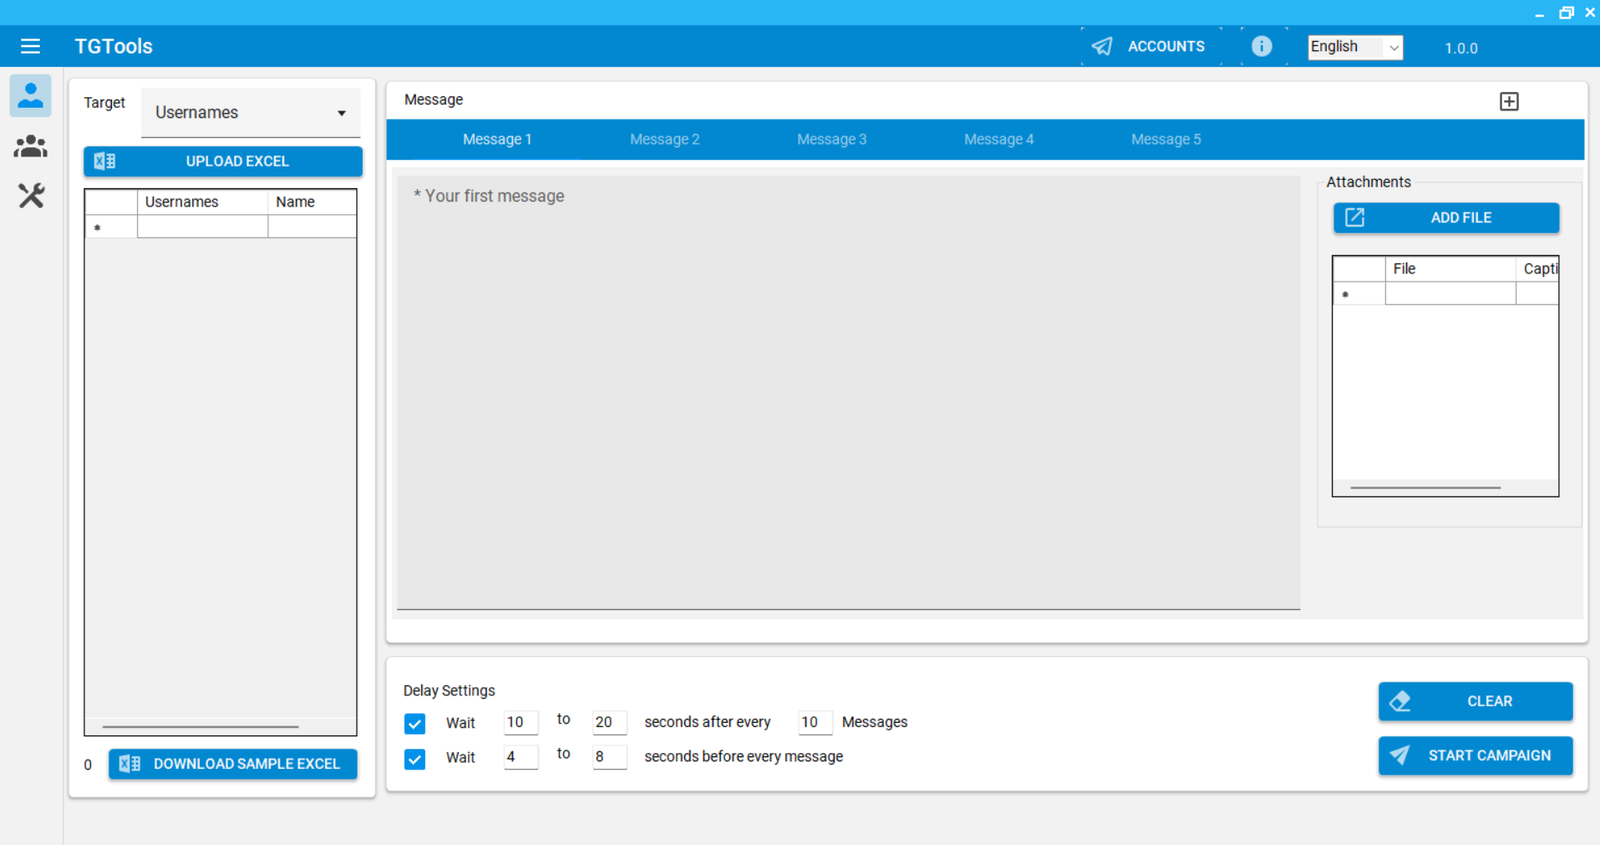Click the attachments table horizontal scrollbar
The image size is (1600, 845).
[x=1425, y=488]
